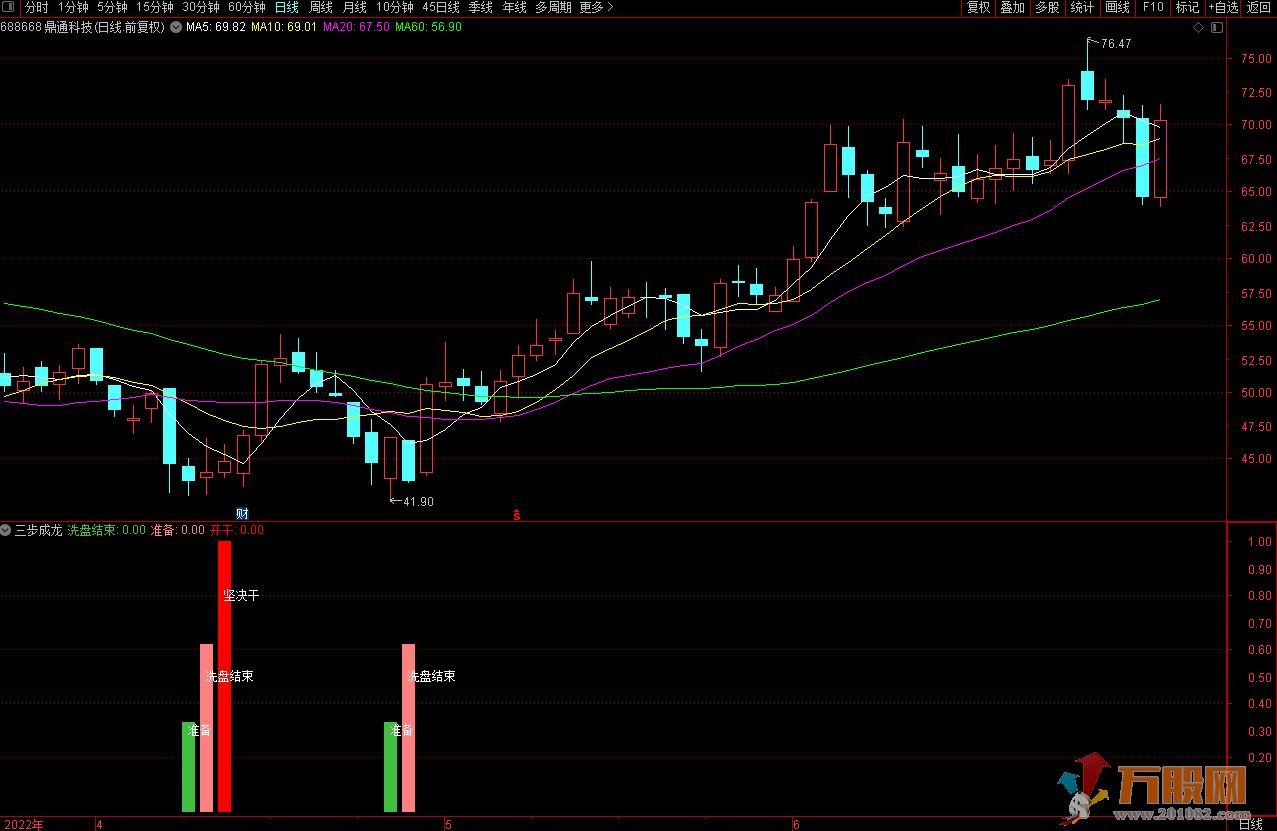Click the 2022年 date label

point(22,824)
